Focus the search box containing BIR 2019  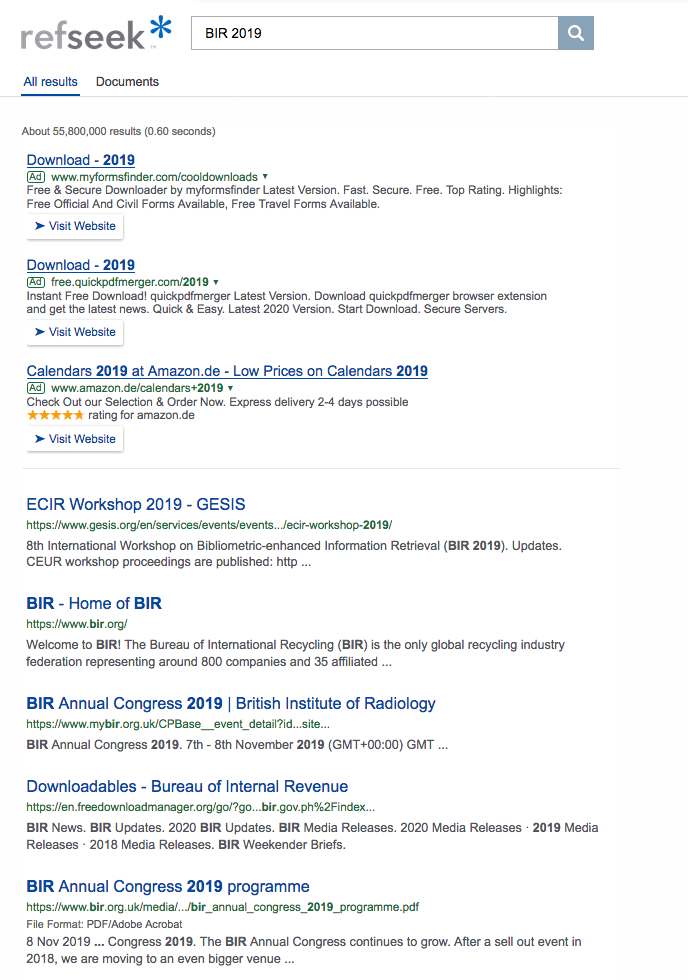pos(375,33)
